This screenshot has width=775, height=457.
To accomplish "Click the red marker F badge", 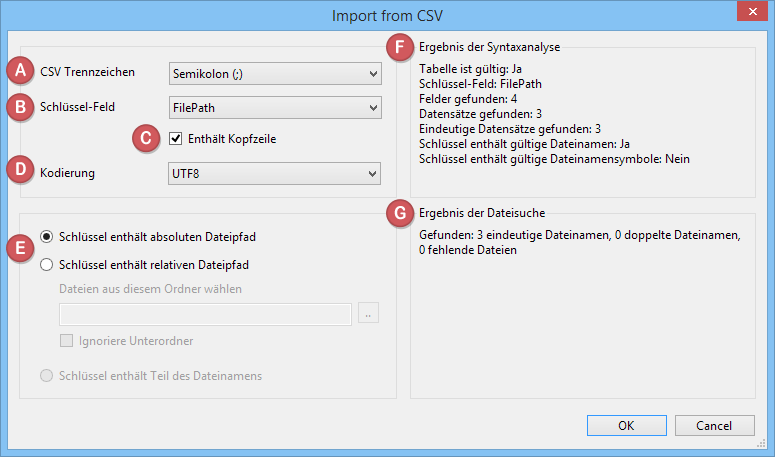I will coord(401,47).
